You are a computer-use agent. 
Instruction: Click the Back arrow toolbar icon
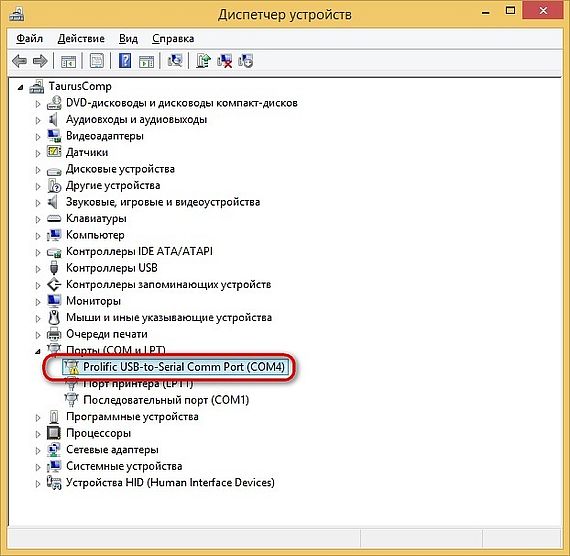(19, 61)
